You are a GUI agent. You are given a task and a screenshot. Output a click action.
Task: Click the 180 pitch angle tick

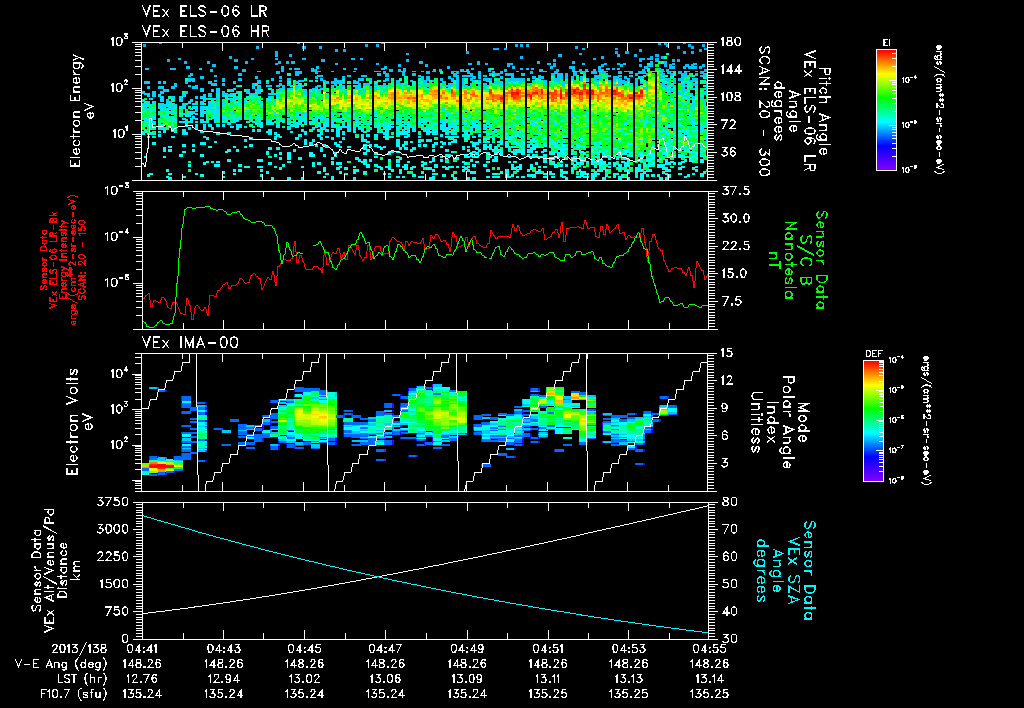tap(730, 42)
